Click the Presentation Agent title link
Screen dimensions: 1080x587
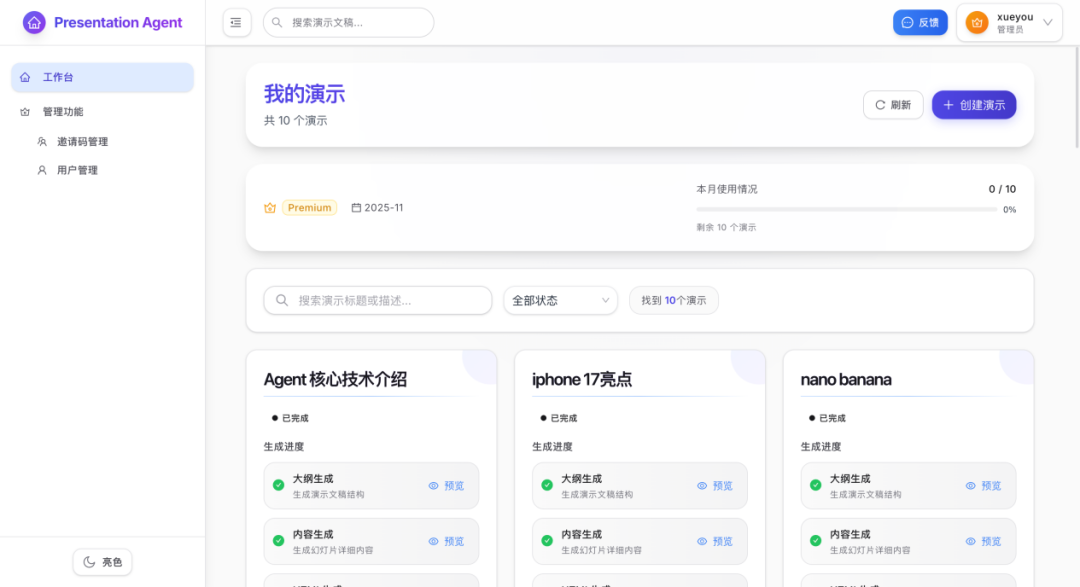coord(118,23)
